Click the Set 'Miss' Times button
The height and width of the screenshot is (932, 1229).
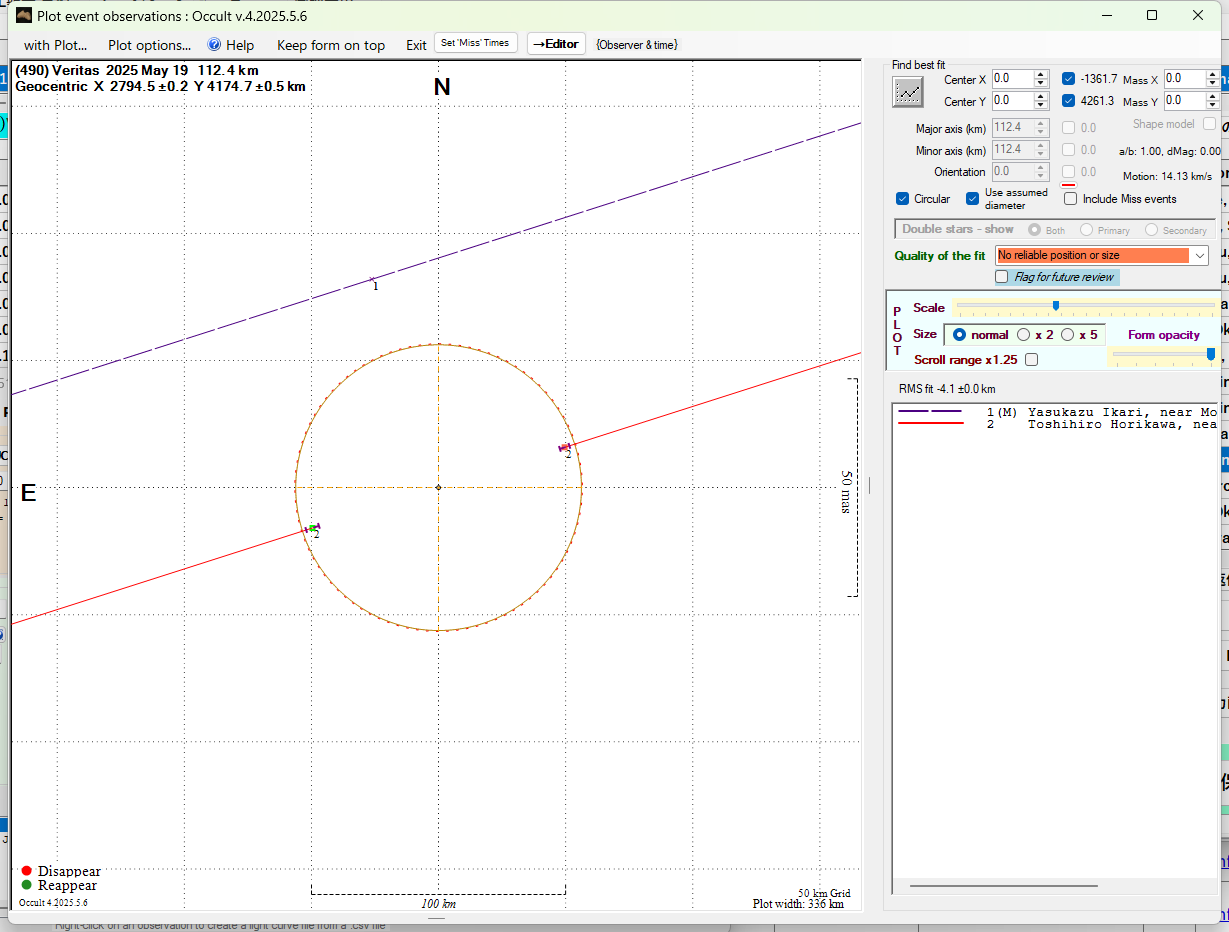[475, 43]
